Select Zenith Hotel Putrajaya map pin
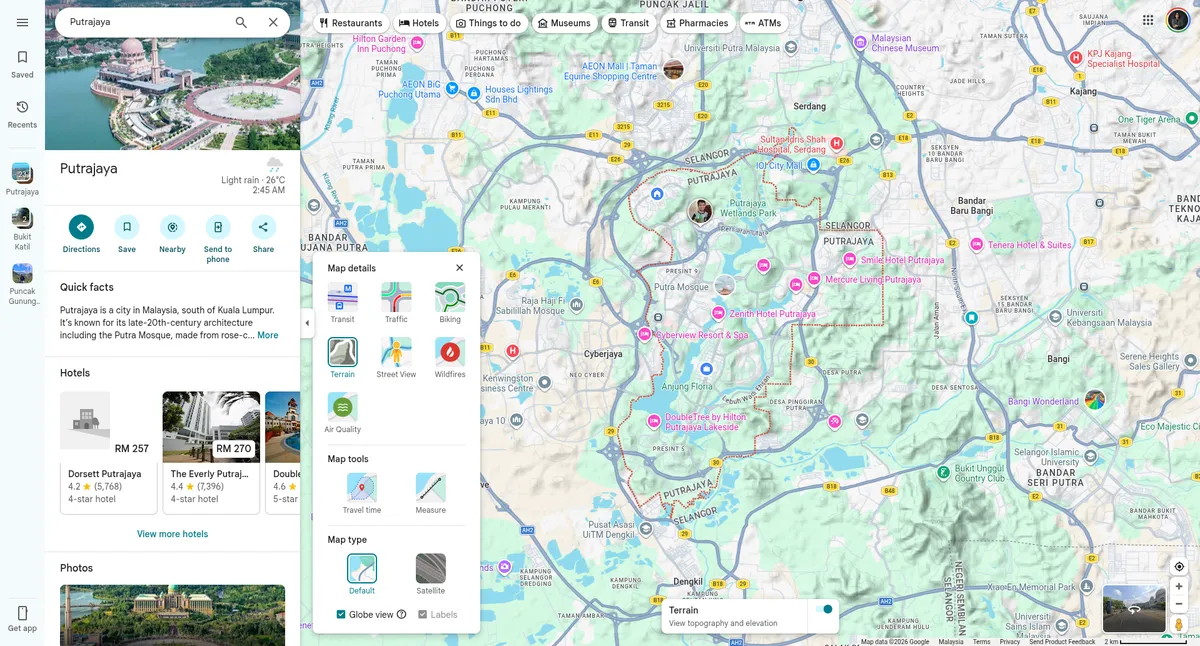Screen dimensions: 1200x646 [717, 314]
